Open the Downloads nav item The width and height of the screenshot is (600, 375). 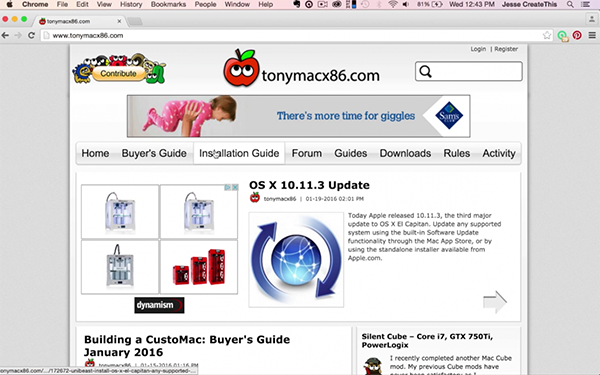[405, 153]
